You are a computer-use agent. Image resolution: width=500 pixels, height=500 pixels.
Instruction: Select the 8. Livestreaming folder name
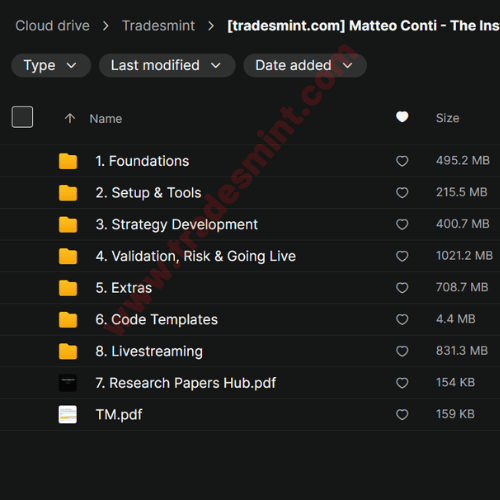pyautogui.click(x=149, y=352)
